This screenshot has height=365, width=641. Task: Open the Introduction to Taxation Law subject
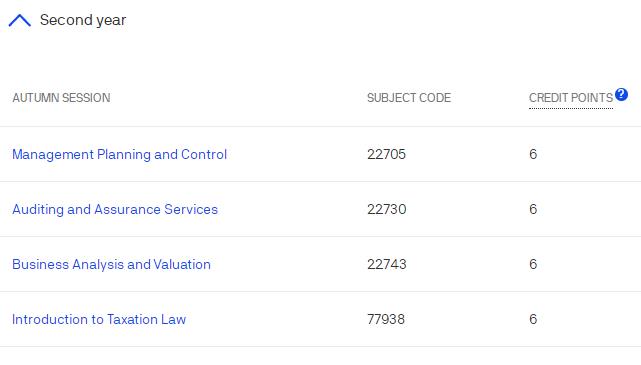pyautogui.click(x=99, y=319)
